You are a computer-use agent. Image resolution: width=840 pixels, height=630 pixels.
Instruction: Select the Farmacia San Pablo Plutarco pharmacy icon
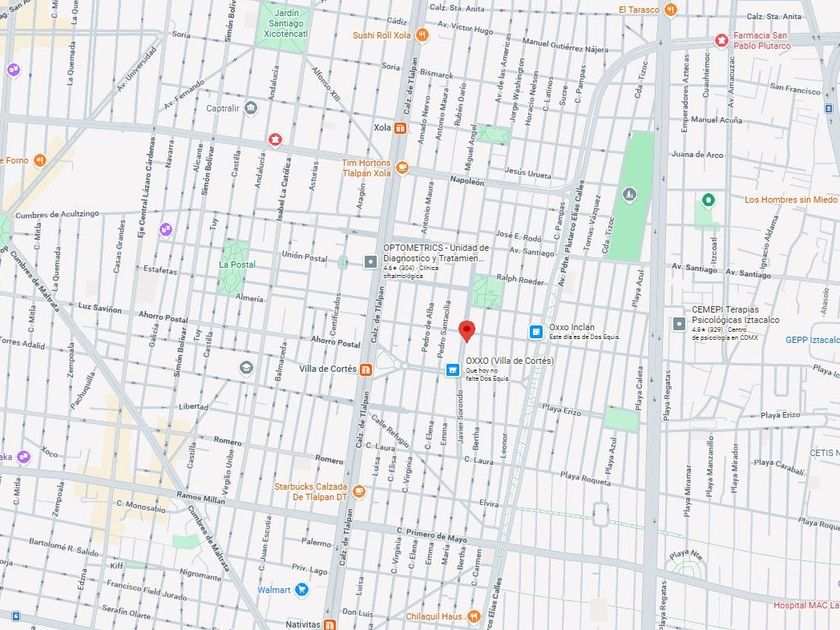coord(722,41)
